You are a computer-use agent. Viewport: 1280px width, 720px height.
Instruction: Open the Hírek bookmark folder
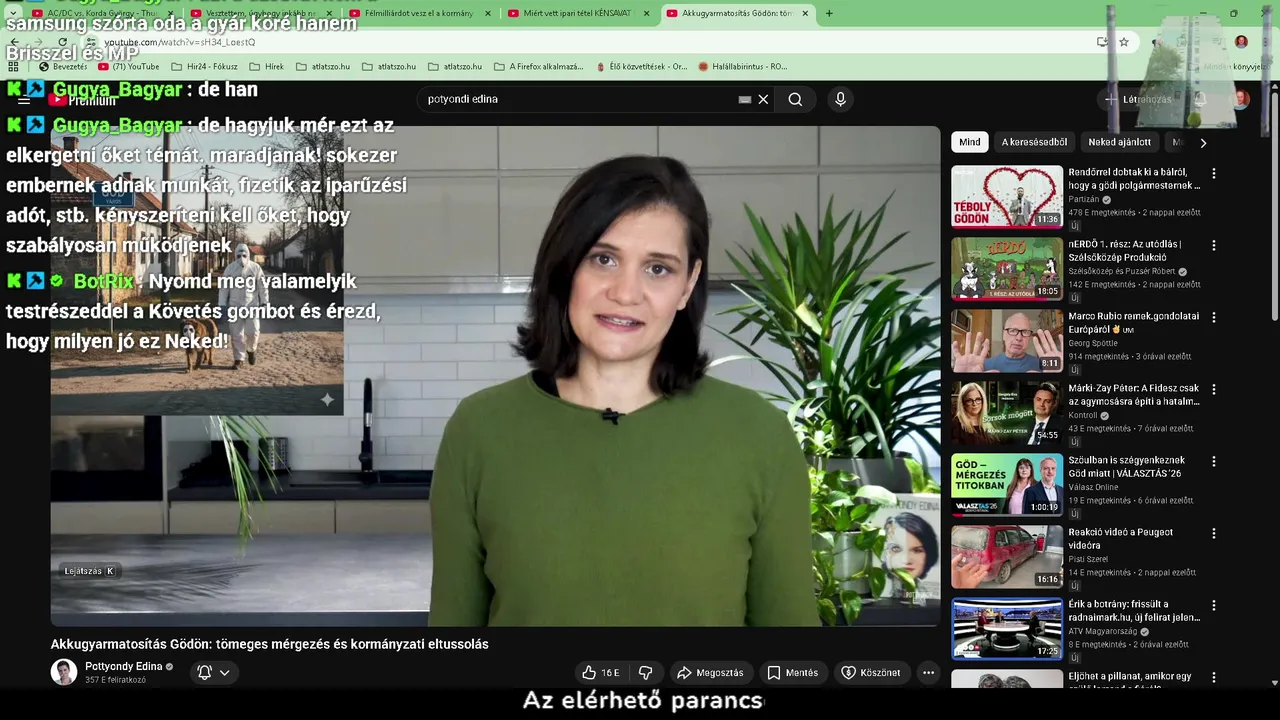point(266,66)
